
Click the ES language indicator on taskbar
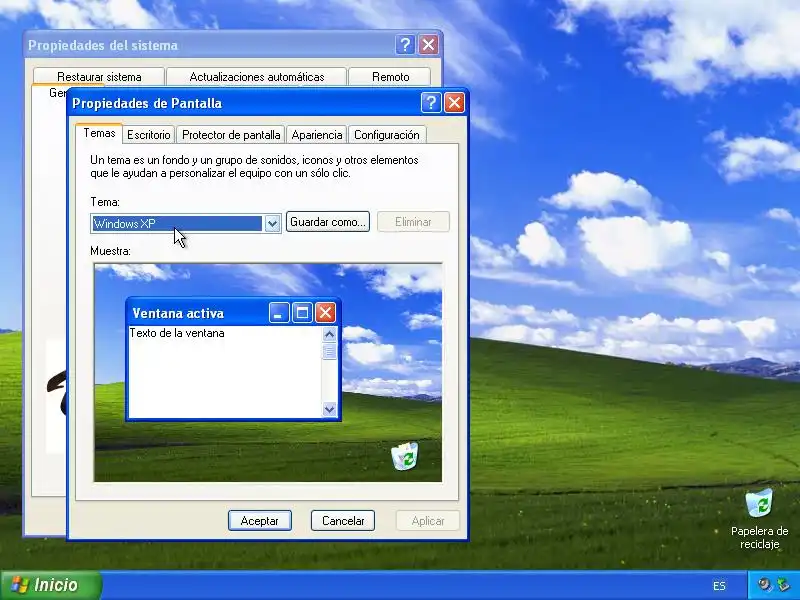pos(719,586)
